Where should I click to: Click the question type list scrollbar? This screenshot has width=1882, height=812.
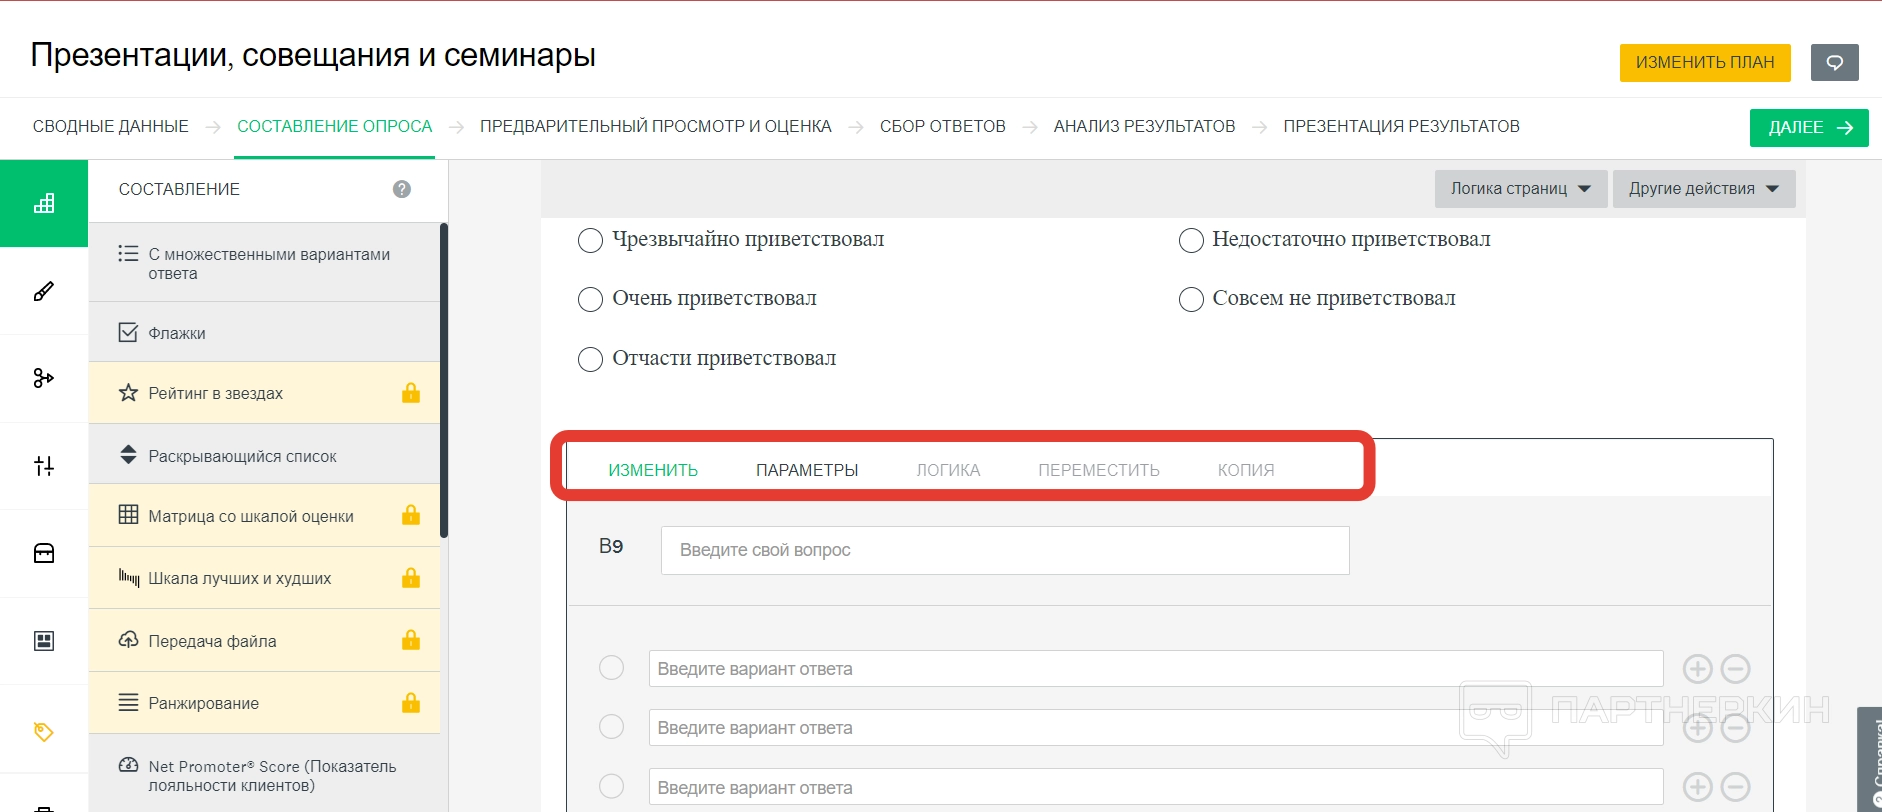444,380
